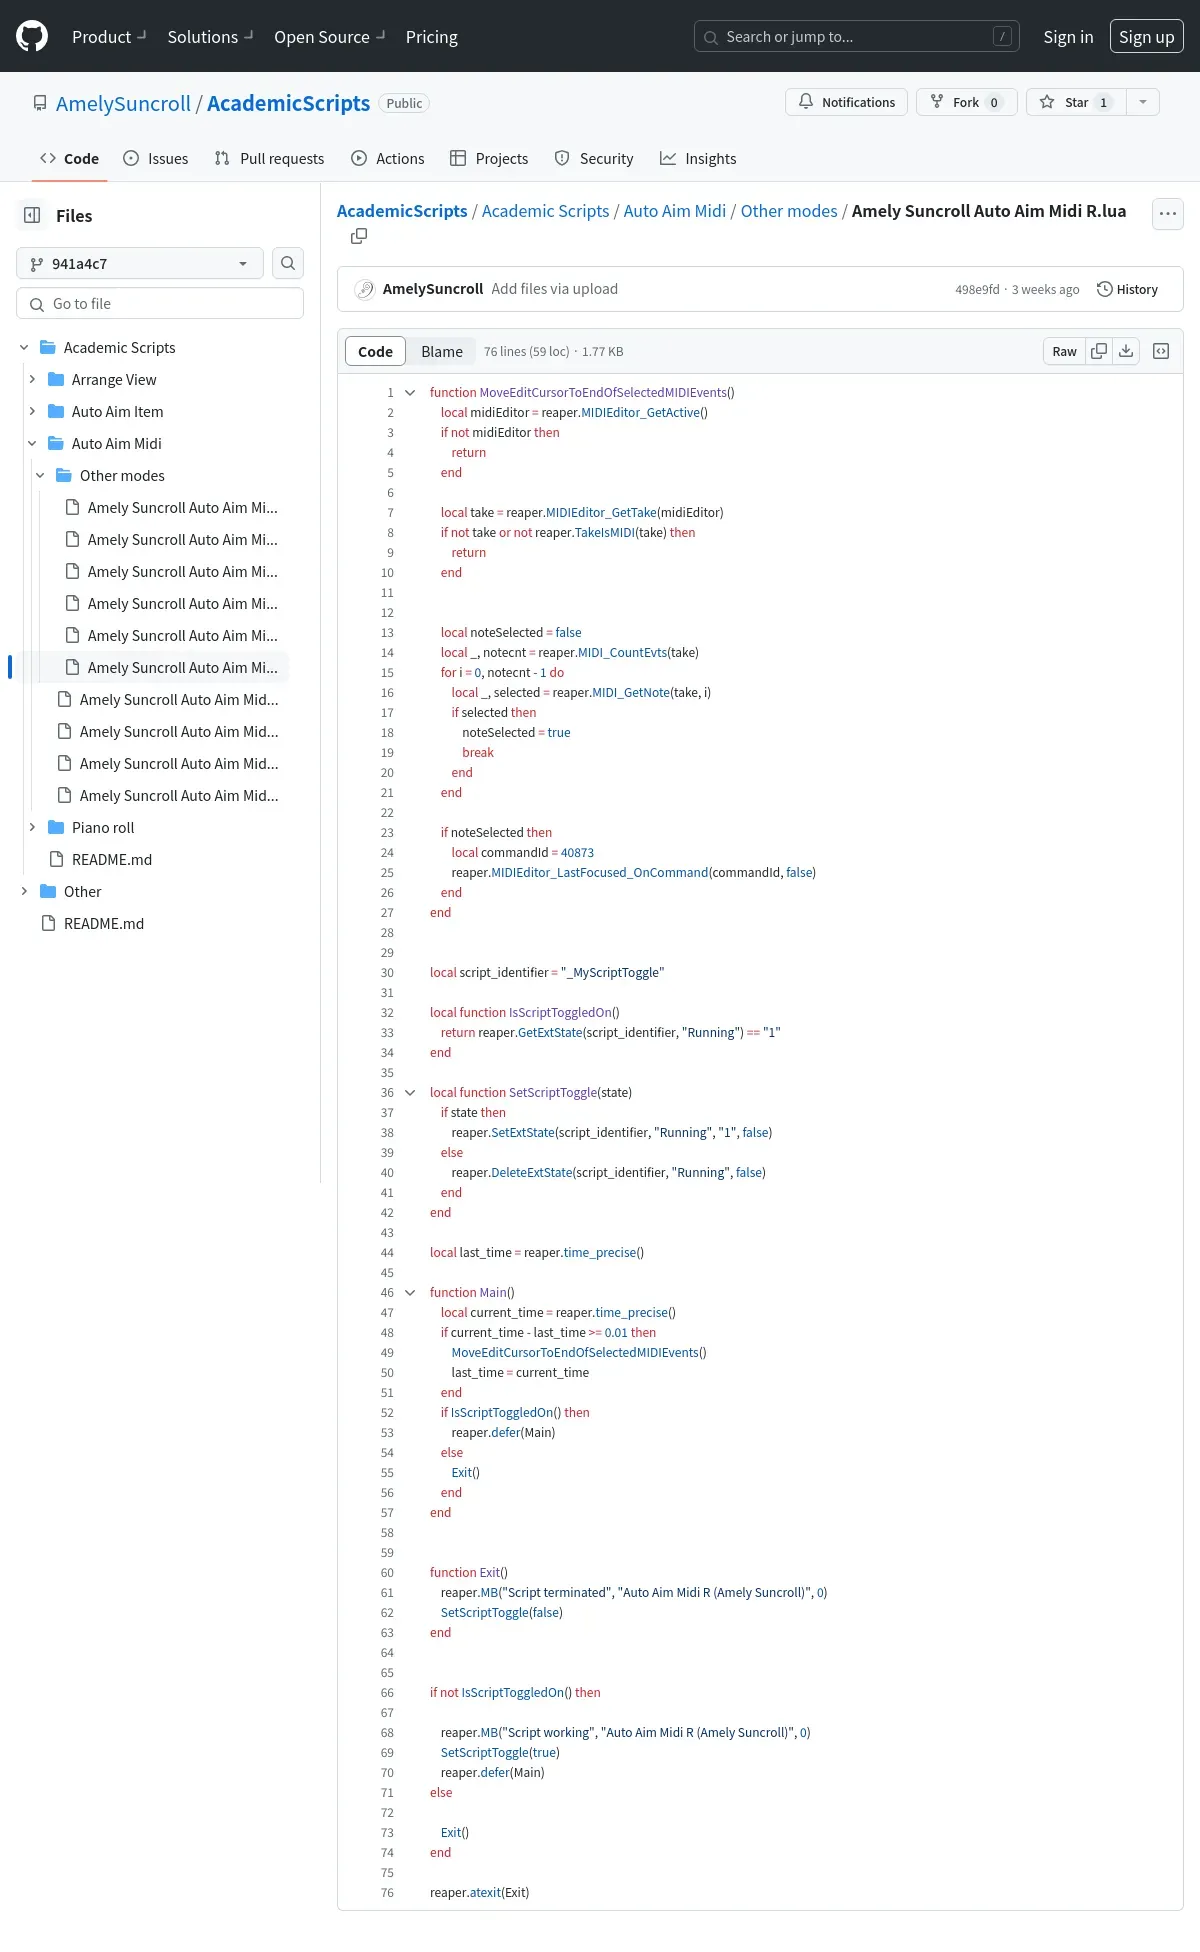Switch to Code view toggle
1200x1952 pixels.
375,351
